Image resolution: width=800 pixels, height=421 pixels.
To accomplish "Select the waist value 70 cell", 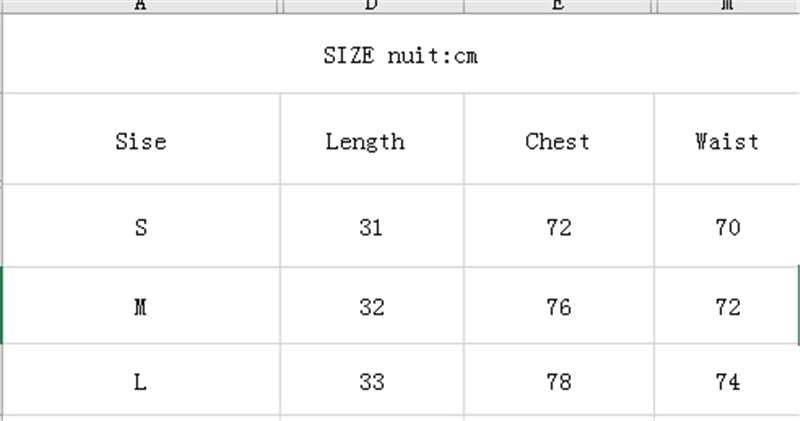I will pos(727,227).
